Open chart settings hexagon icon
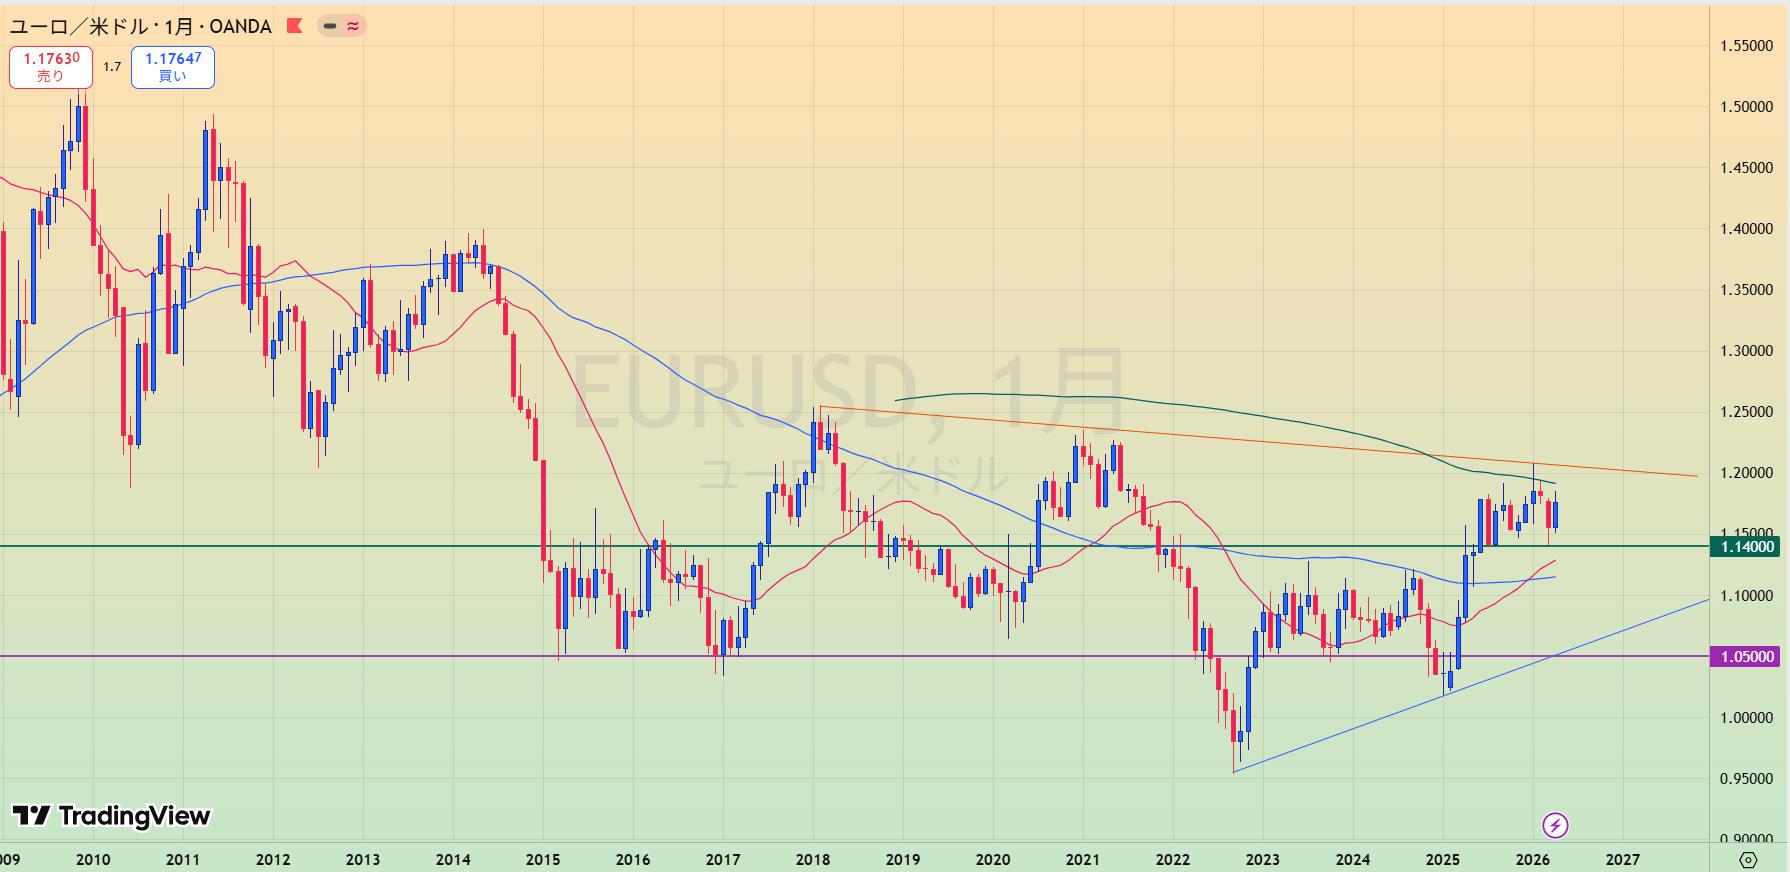The width and height of the screenshot is (1790, 872). [x=1748, y=860]
